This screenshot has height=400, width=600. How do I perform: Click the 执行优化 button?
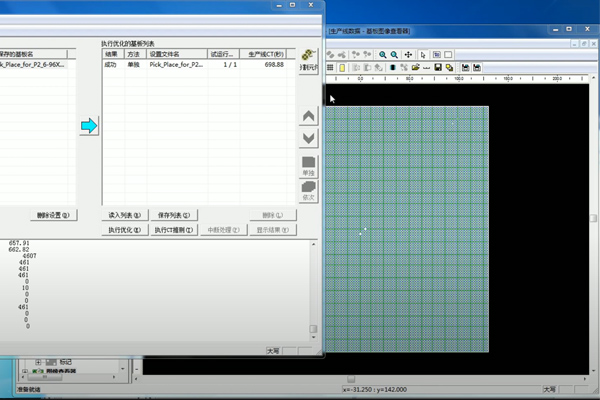[125, 230]
